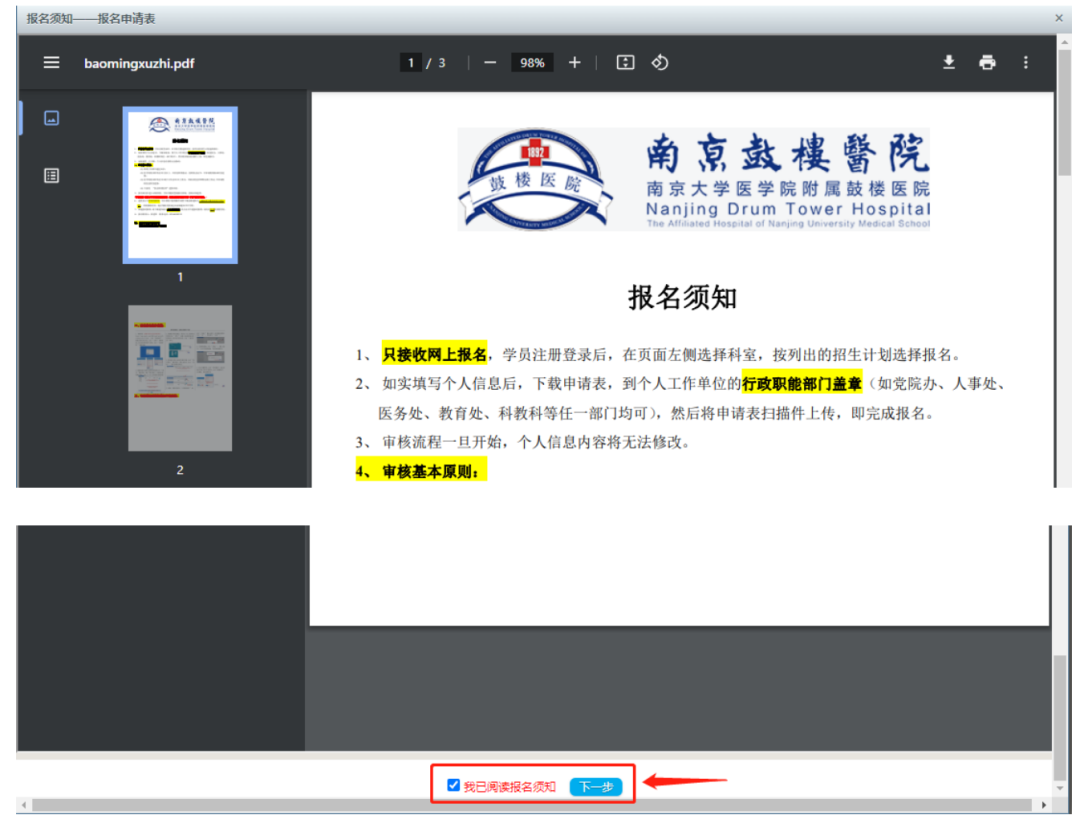Close the 报名须知 dialog window

(x=1059, y=18)
